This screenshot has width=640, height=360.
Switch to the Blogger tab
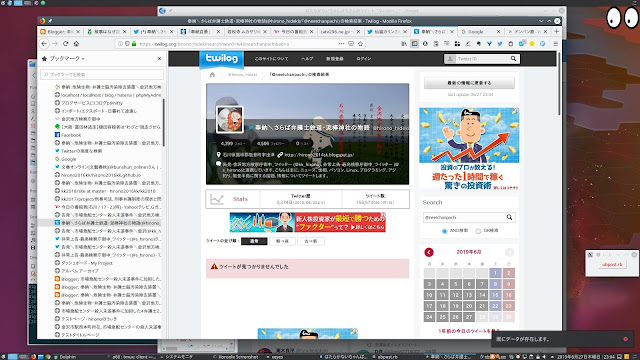coord(60,31)
